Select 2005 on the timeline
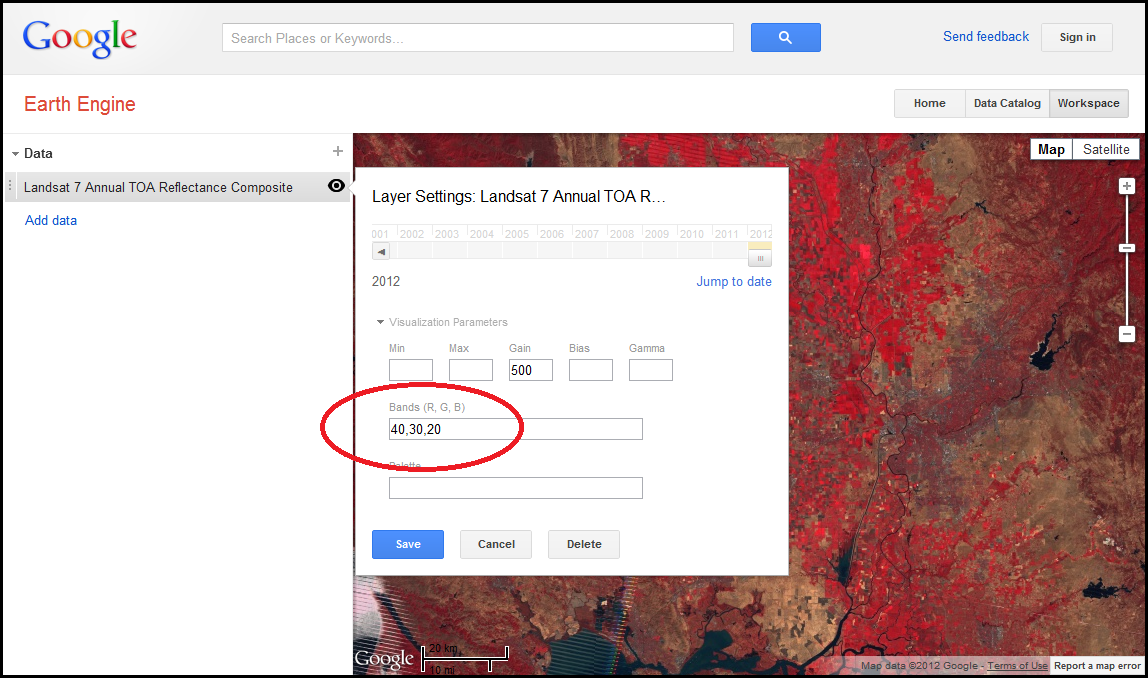Screen dimensions: 1148x678 [517, 234]
